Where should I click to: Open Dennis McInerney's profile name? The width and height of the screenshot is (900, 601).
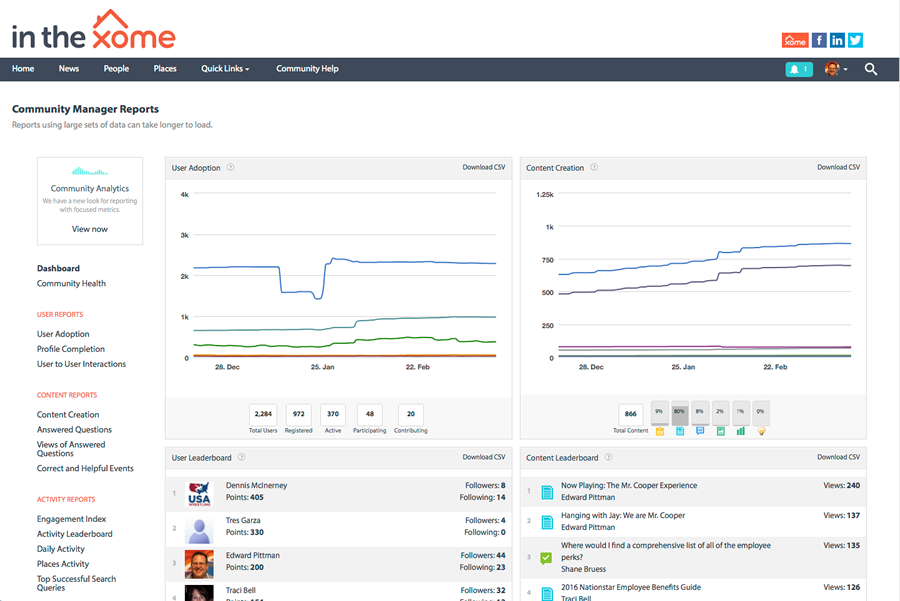(x=257, y=486)
